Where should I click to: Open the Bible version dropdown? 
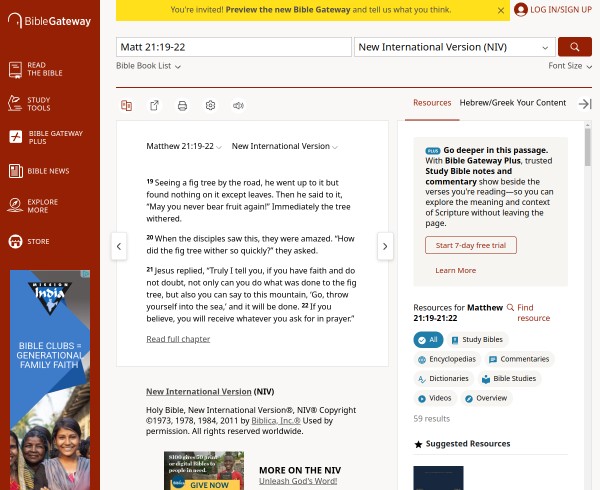(x=455, y=47)
